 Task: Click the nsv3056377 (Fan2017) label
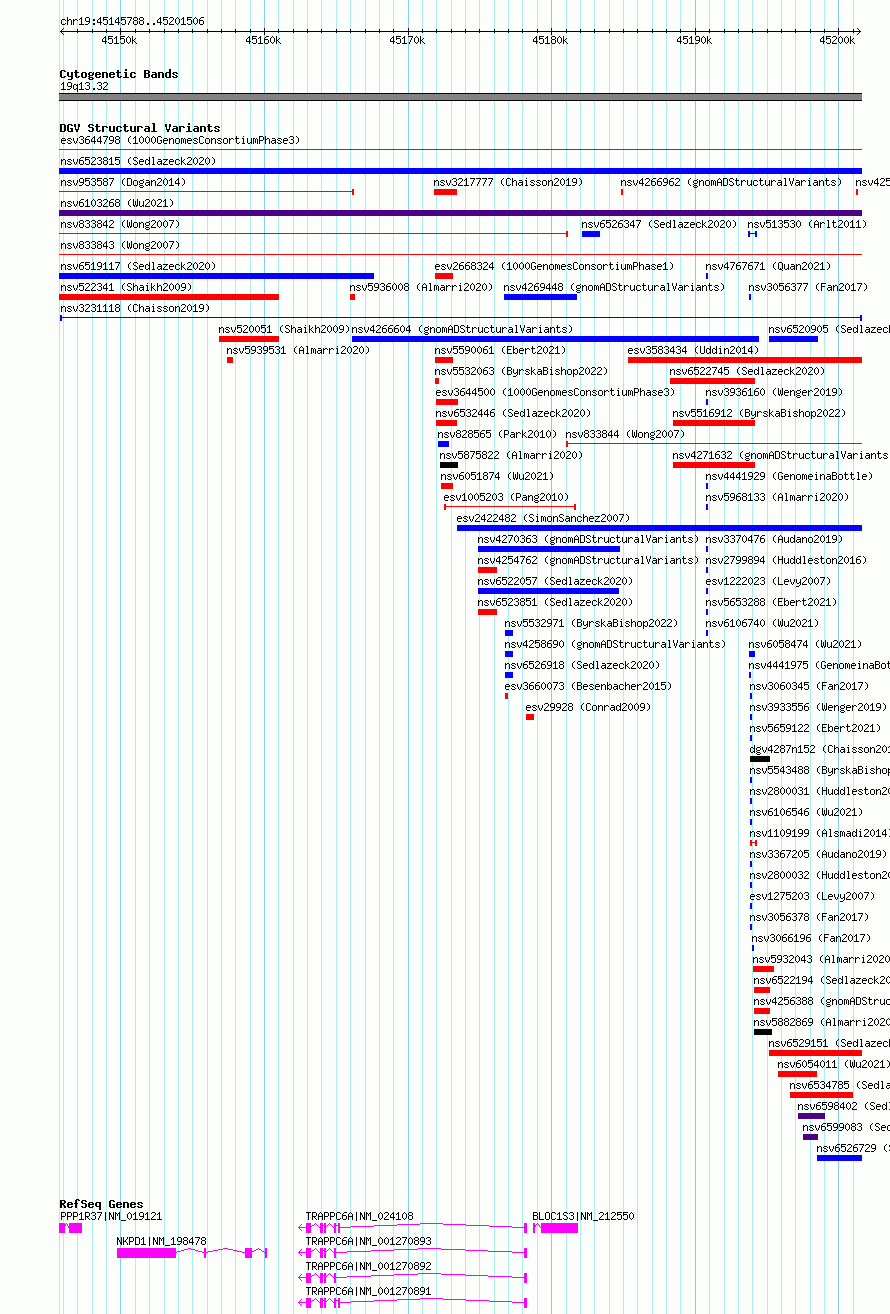click(808, 287)
